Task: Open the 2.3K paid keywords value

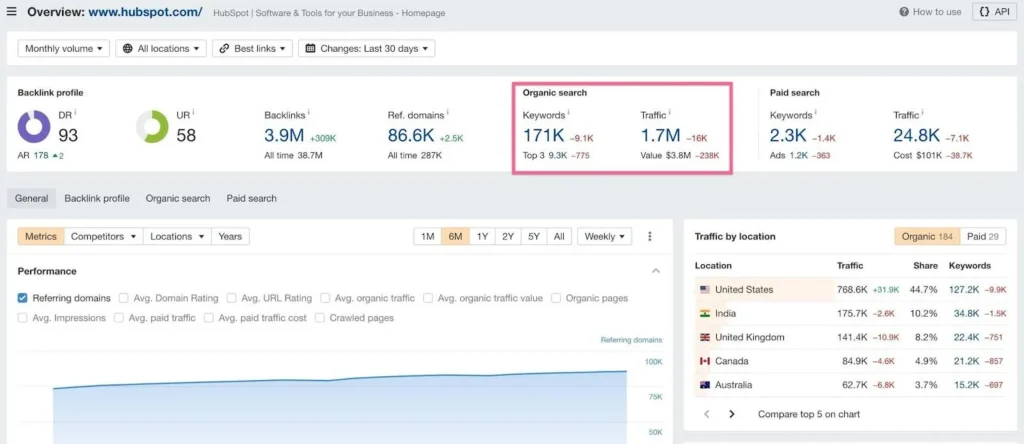Action: (789, 136)
